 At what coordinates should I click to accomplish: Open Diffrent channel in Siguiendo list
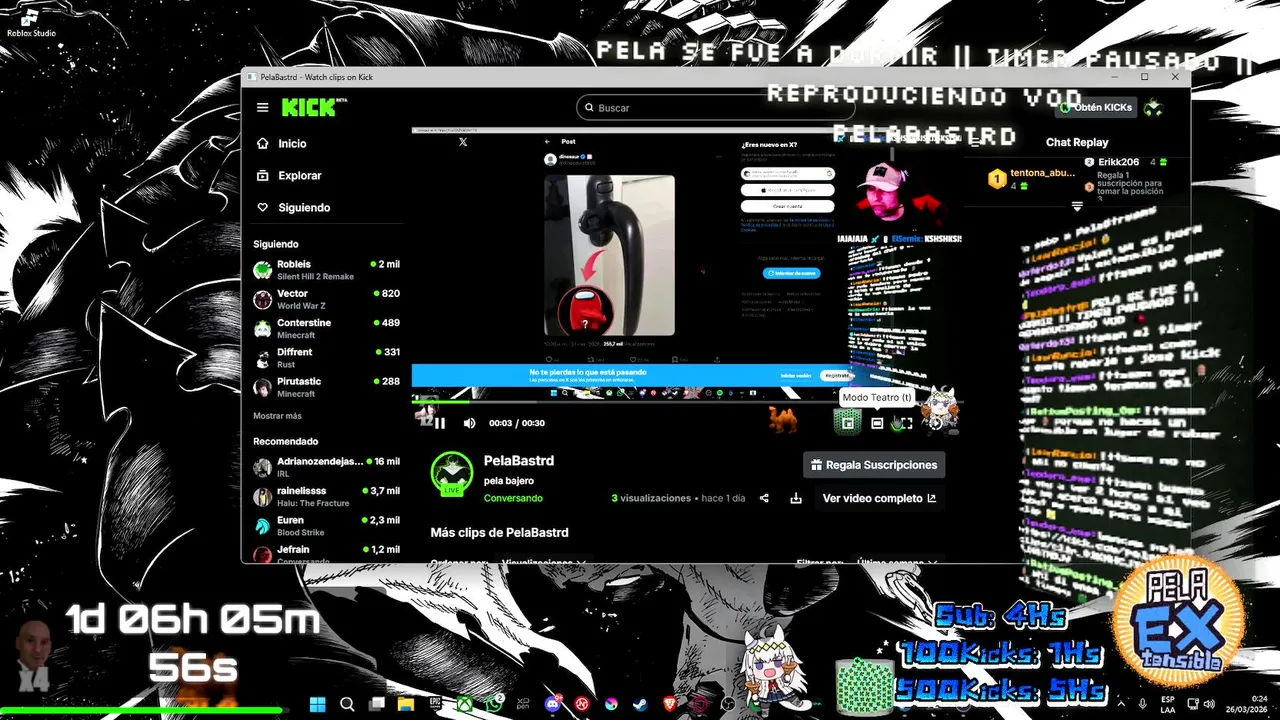click(327, 358)
